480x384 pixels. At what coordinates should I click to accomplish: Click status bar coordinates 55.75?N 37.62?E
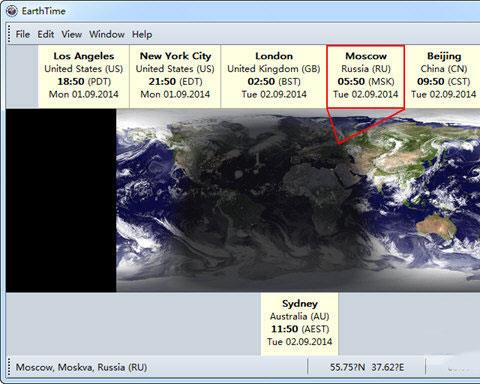367,368
